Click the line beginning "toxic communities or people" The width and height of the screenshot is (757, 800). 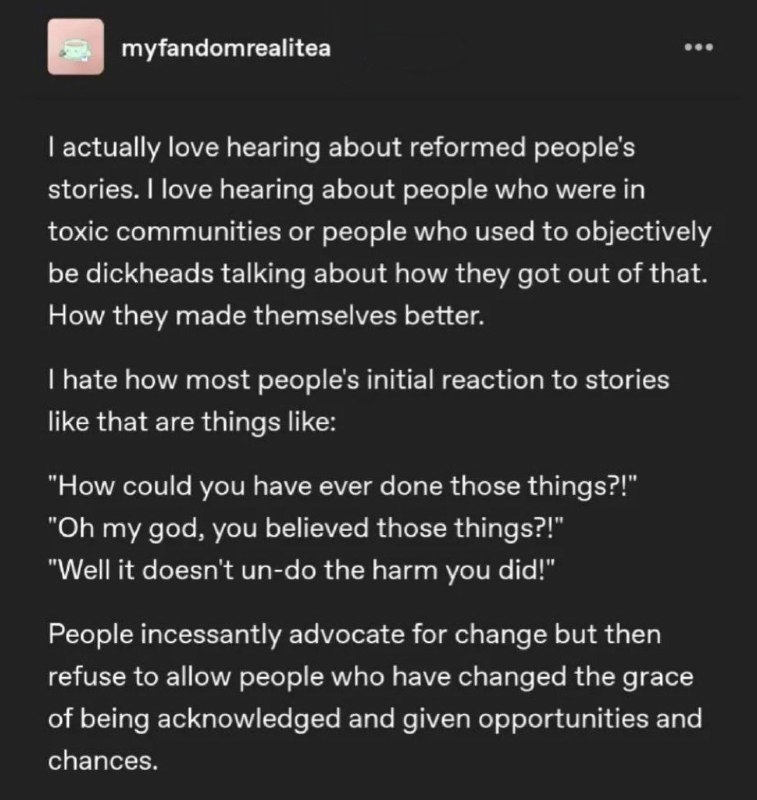tap(380, 232)
